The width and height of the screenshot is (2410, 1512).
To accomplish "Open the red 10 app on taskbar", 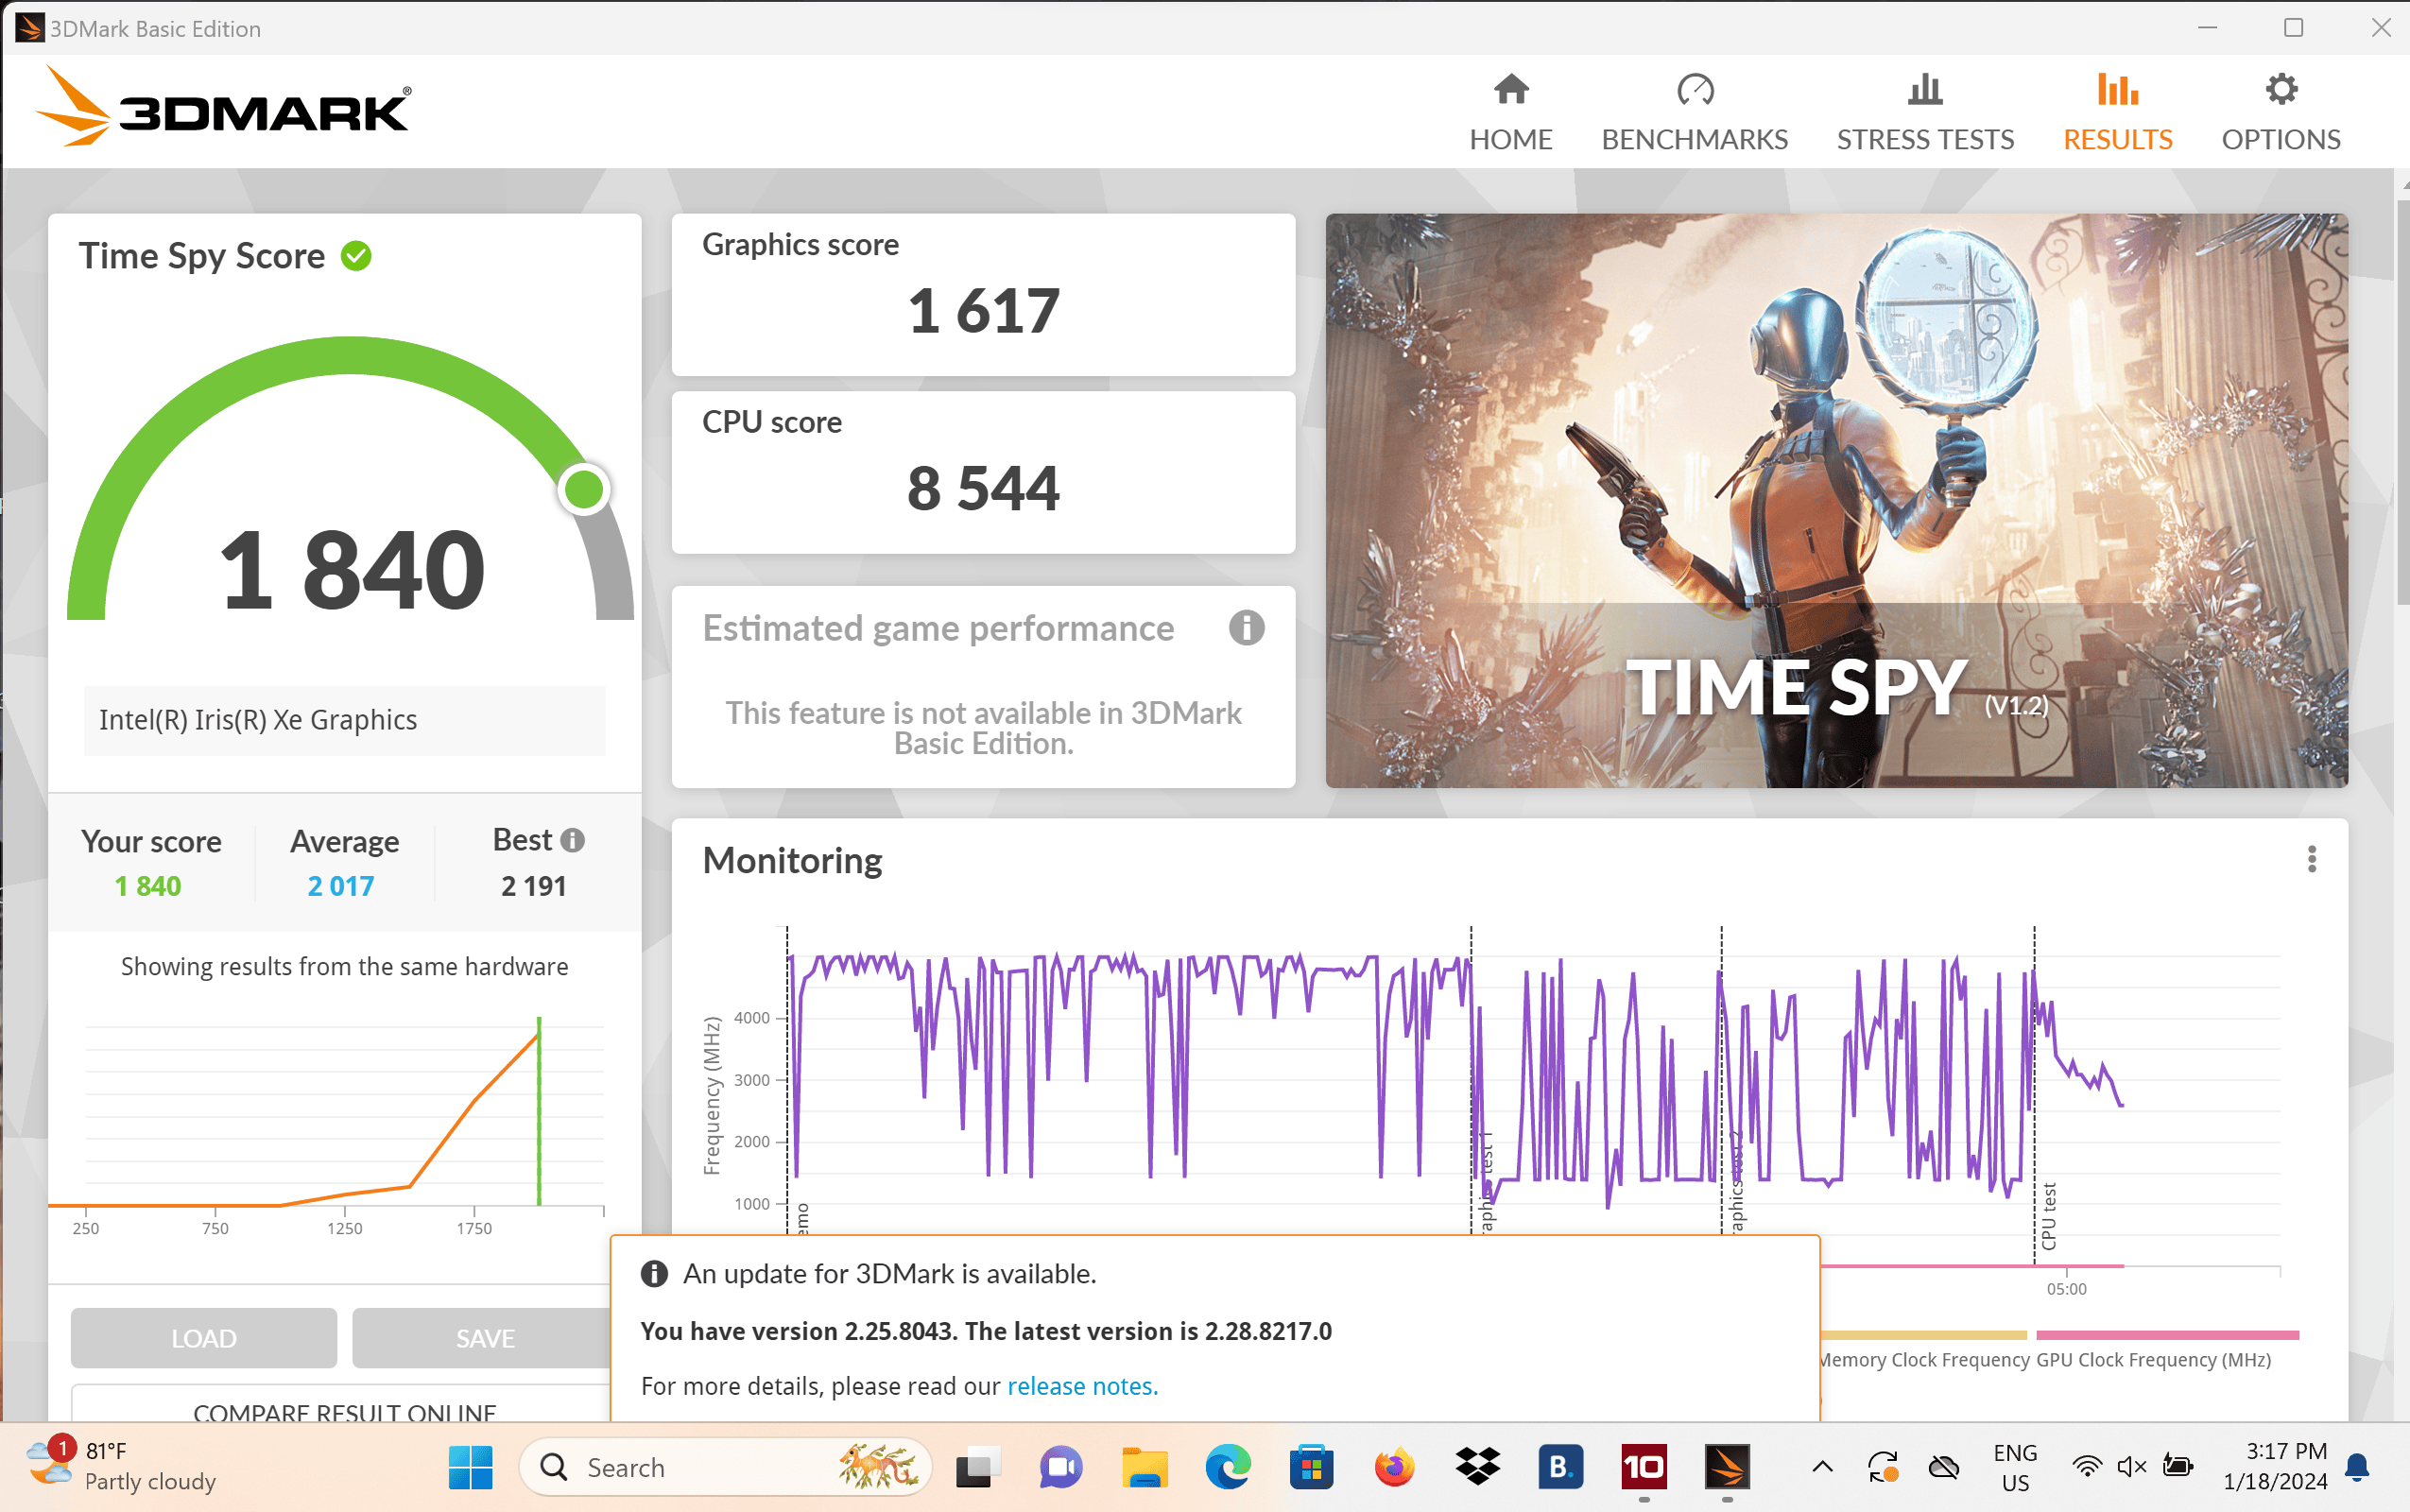I will tap(1644, 1467).
